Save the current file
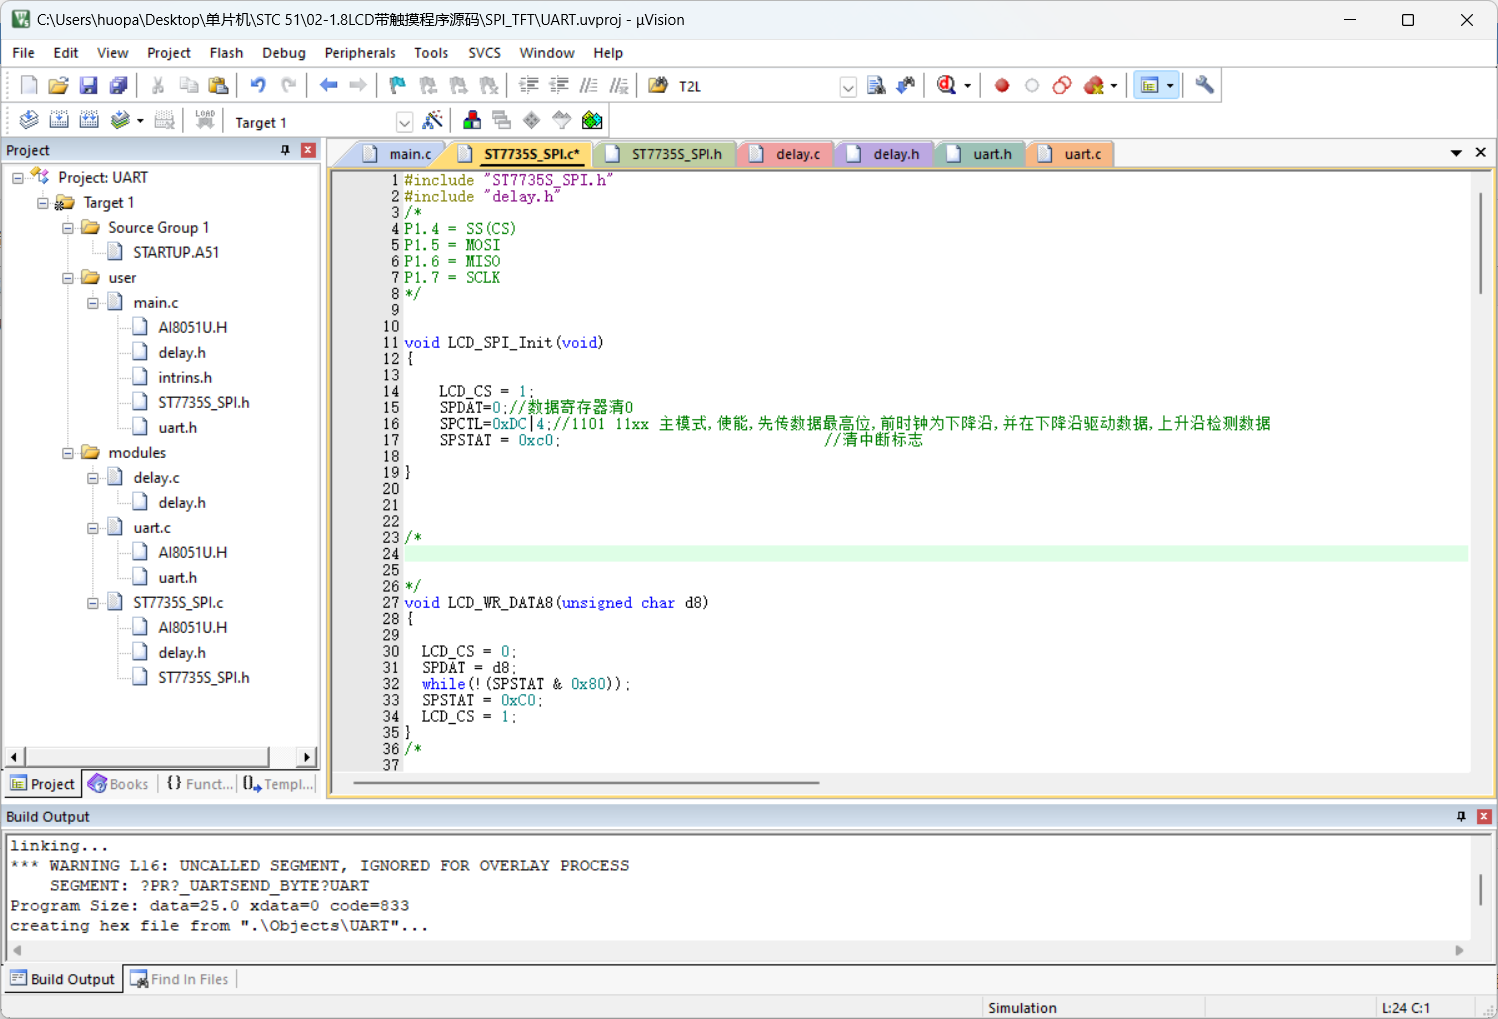 pos(89,86)
